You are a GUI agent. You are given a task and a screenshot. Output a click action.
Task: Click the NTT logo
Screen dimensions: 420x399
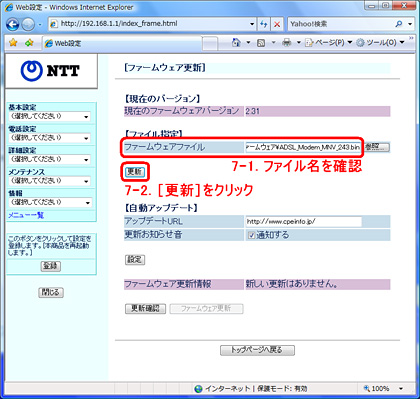pos(51,71)
